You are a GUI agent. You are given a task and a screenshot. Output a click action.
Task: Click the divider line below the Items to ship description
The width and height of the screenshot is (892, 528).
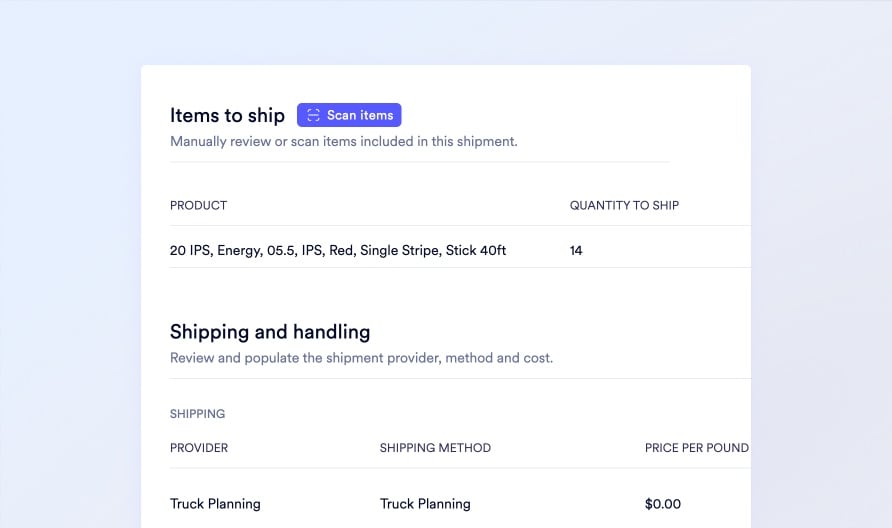[420, 161]
